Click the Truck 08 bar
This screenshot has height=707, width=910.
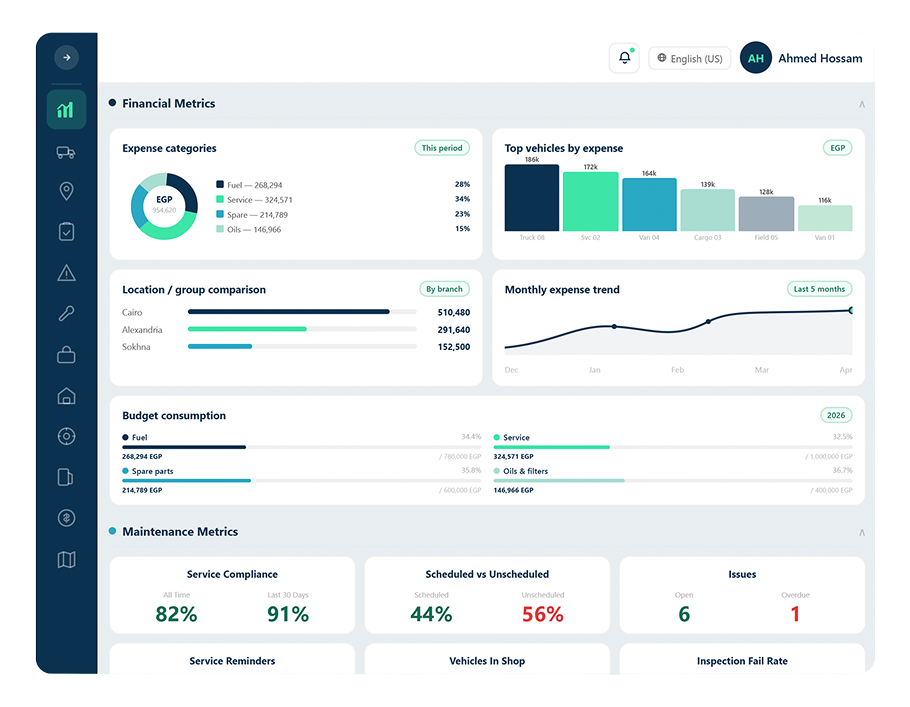pyautogui.click(x=532, y=198)
